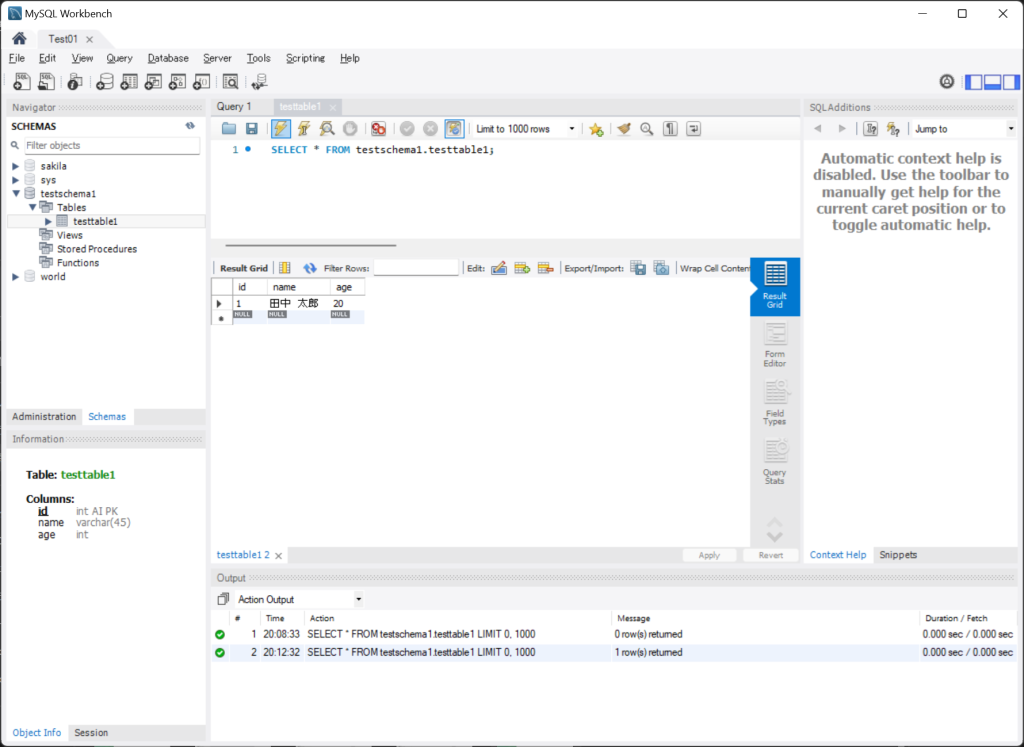Open the Database menu
The image size is (1024, 747).
click(x=168, y=58)
